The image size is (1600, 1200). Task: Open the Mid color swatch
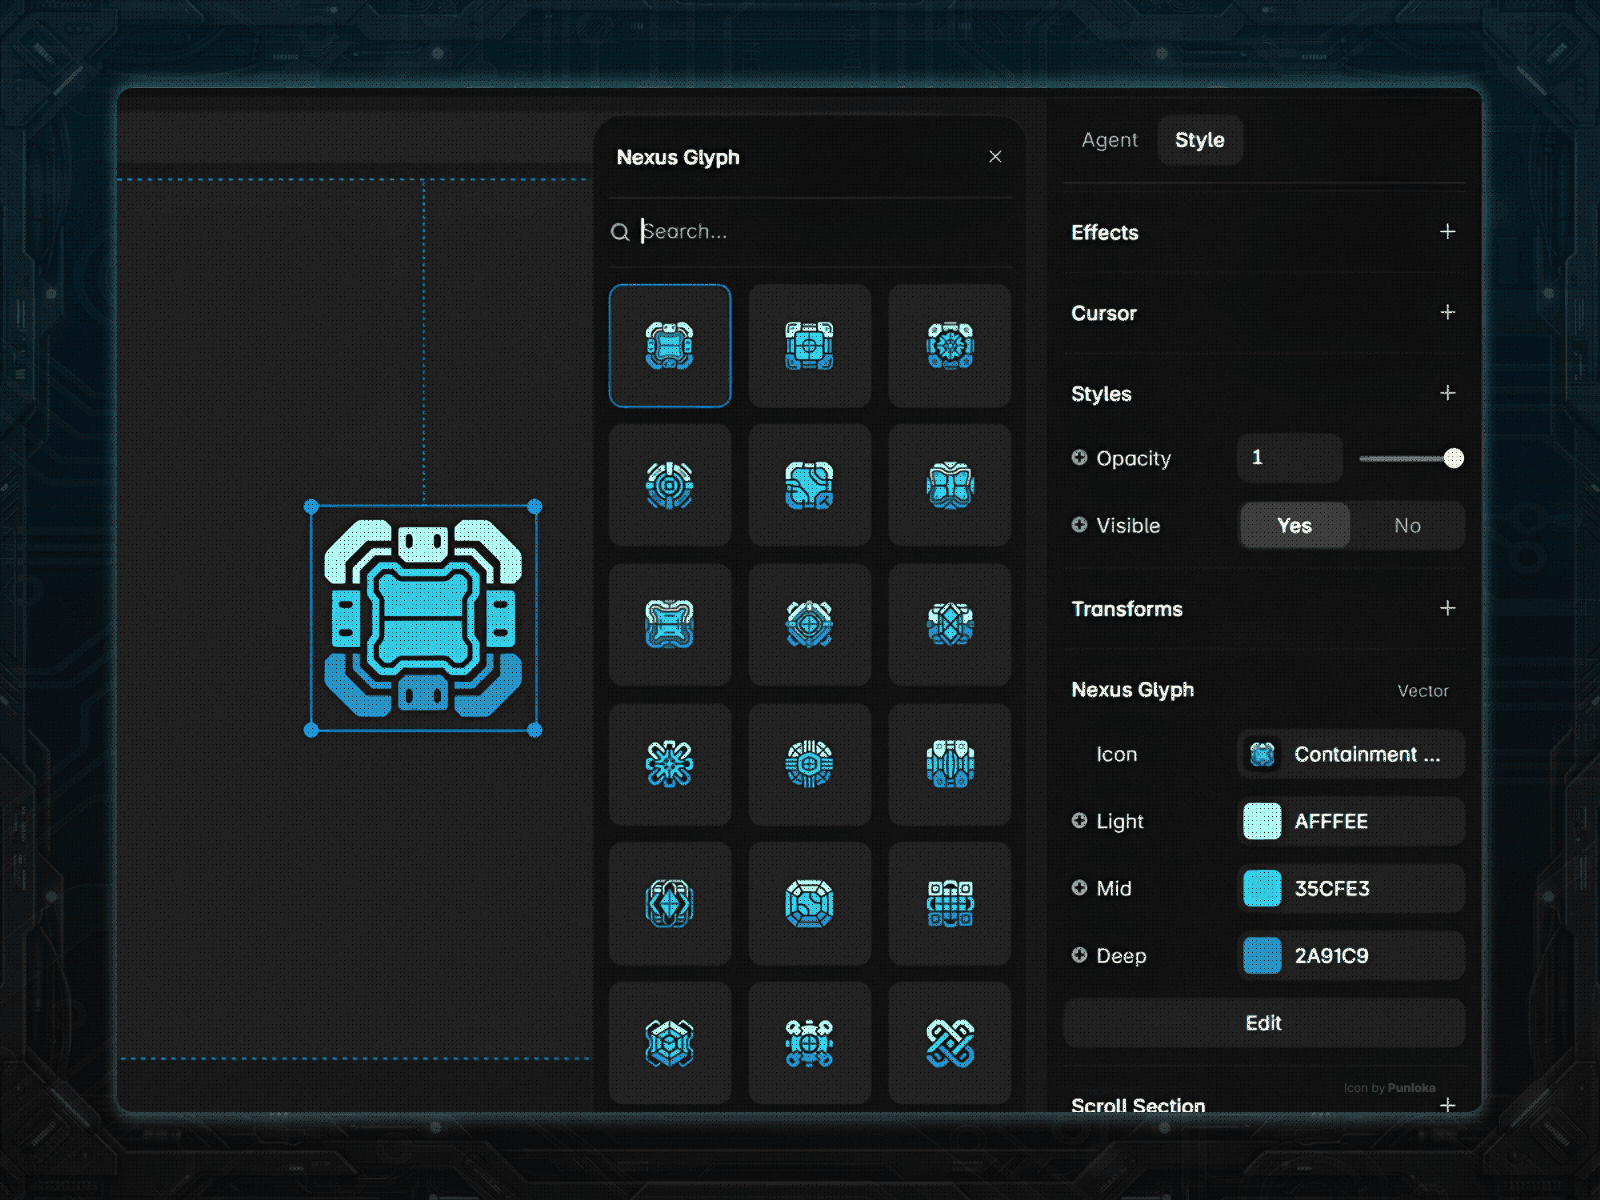click(x=1262, y=888)
